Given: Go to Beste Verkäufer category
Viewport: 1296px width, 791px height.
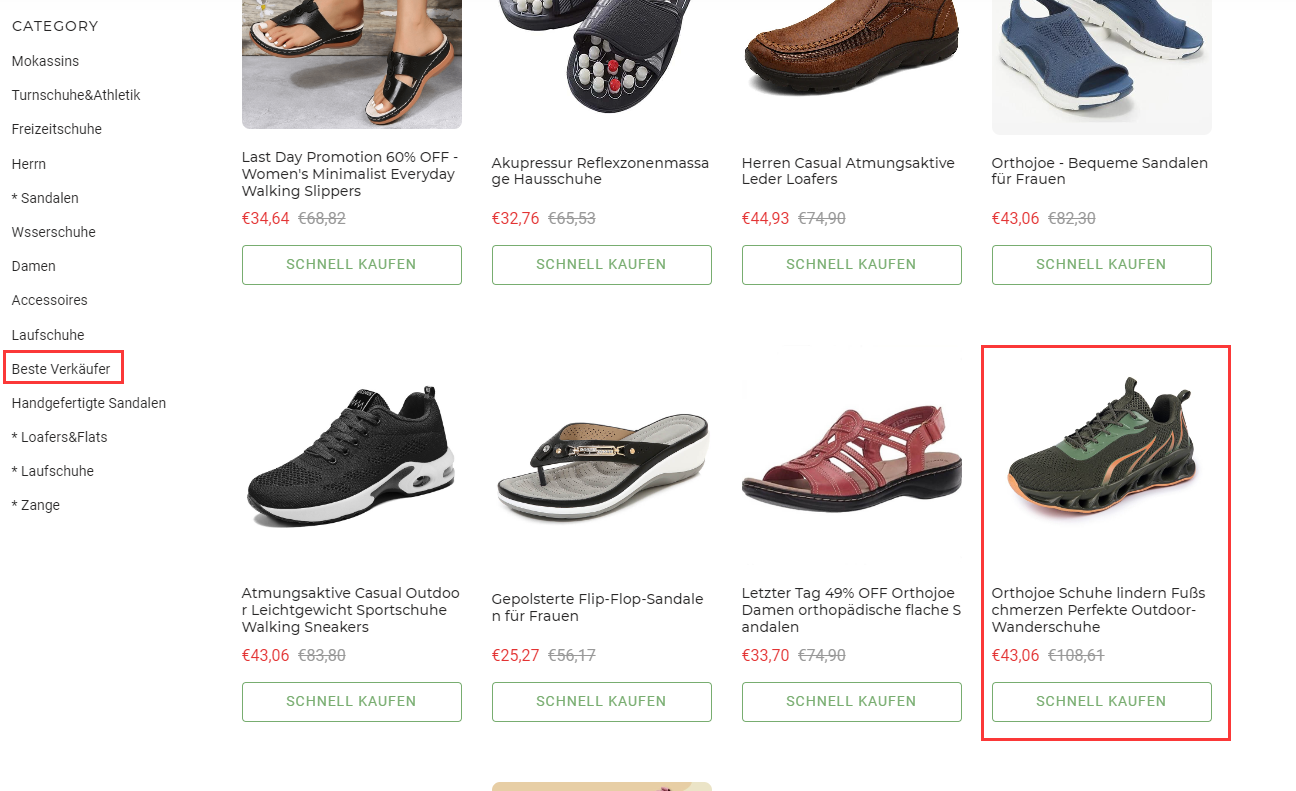Looking at the screenshot, I should pyautogui.click(x=61, y=369).
